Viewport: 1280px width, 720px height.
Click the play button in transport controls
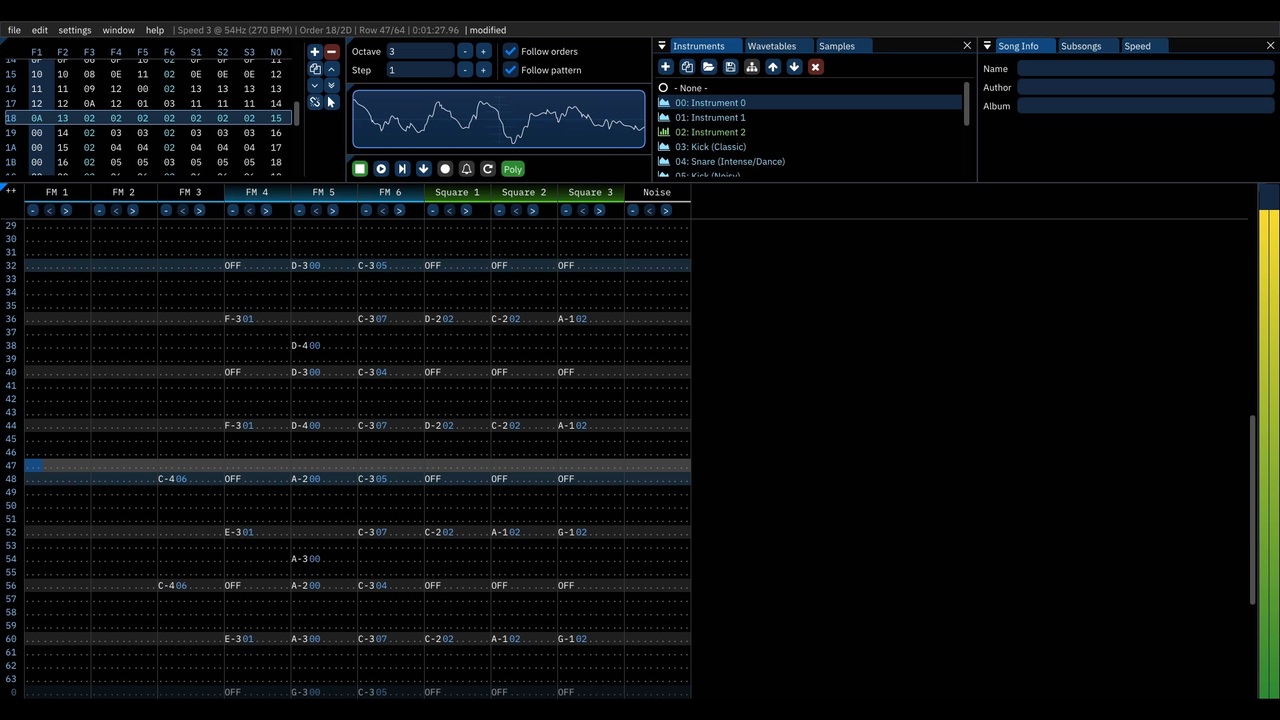(381, 169)
